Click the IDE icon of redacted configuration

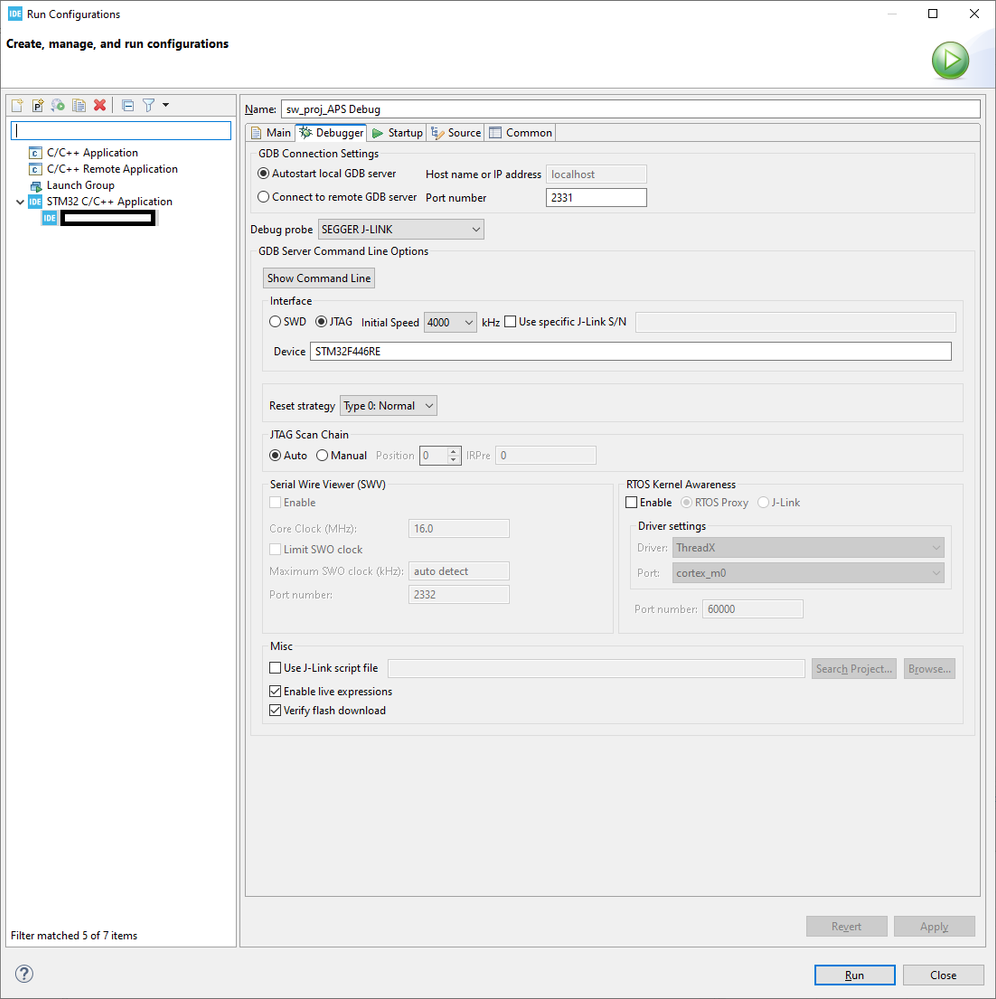tap(50, 218)
